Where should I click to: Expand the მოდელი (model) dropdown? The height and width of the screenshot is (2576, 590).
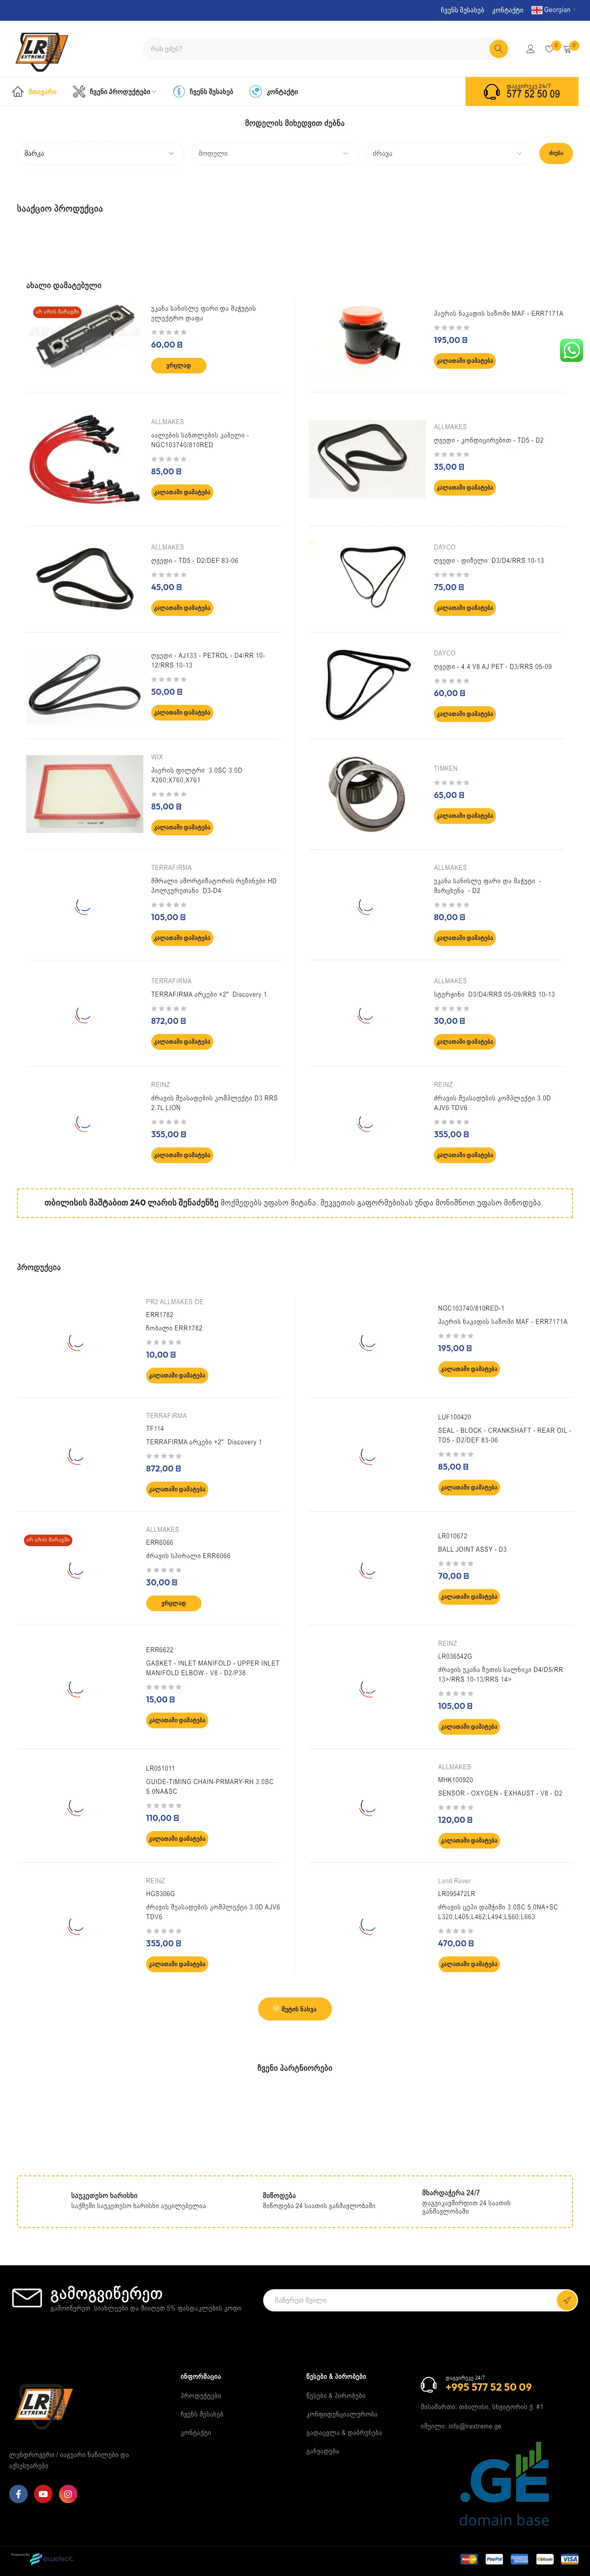(273, 154)
